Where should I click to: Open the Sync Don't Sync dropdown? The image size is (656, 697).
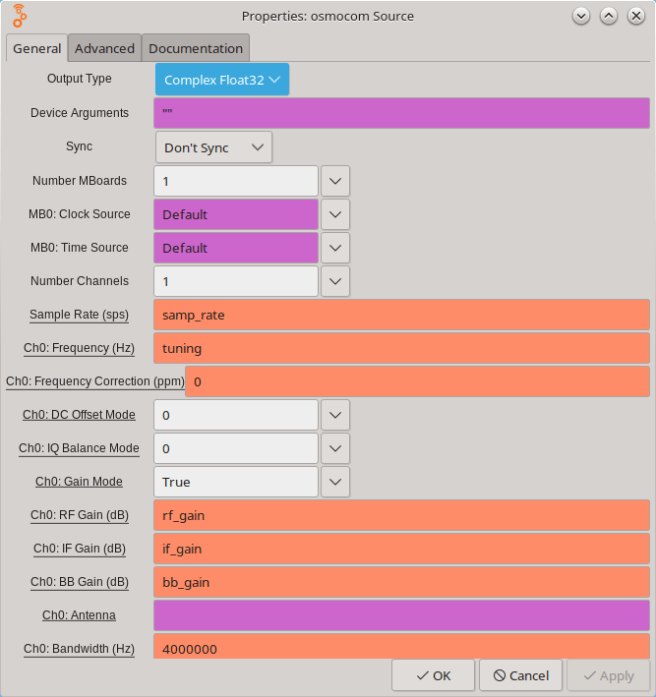(x=213, y=147)
